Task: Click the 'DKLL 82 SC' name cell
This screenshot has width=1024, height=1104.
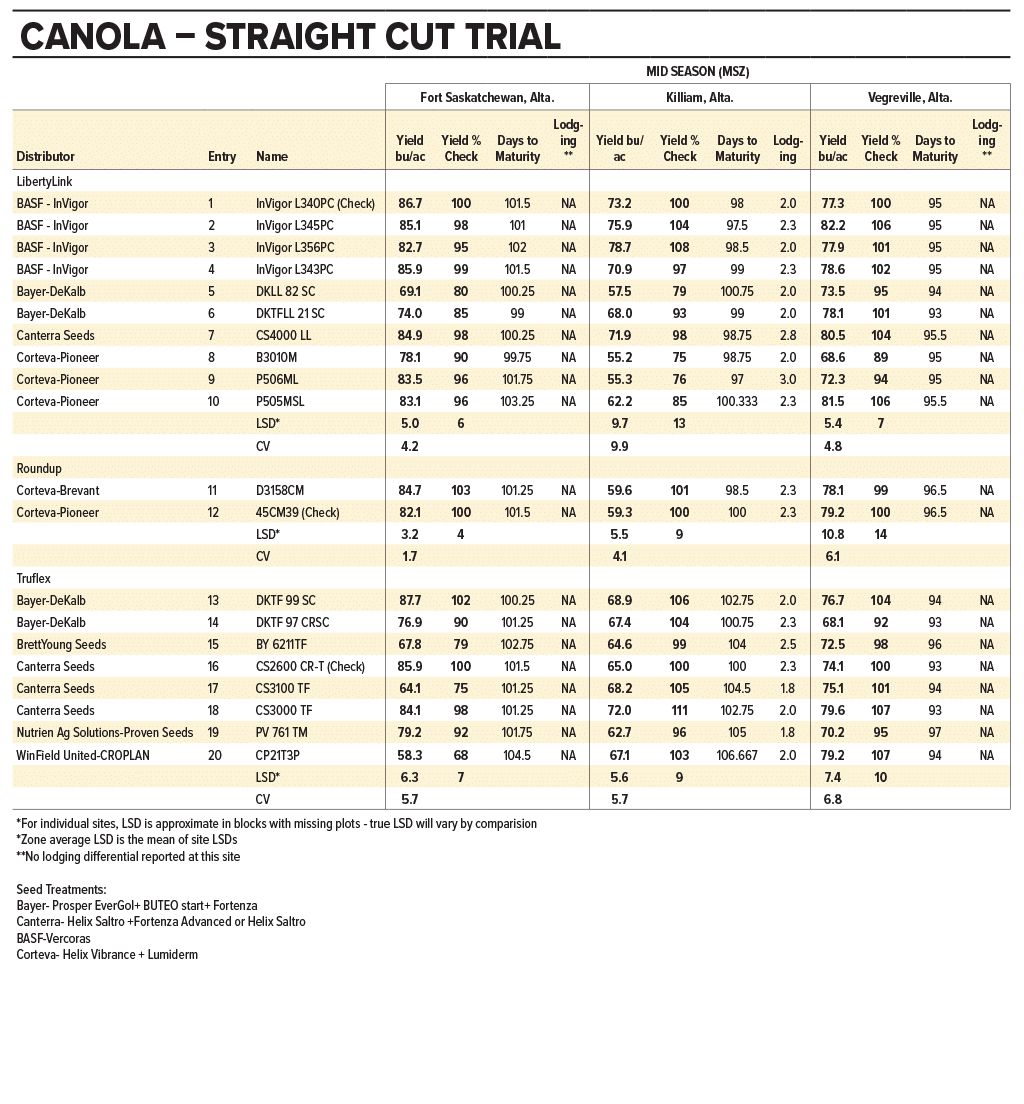Action: pyautogui.click(x=285, y=291)
